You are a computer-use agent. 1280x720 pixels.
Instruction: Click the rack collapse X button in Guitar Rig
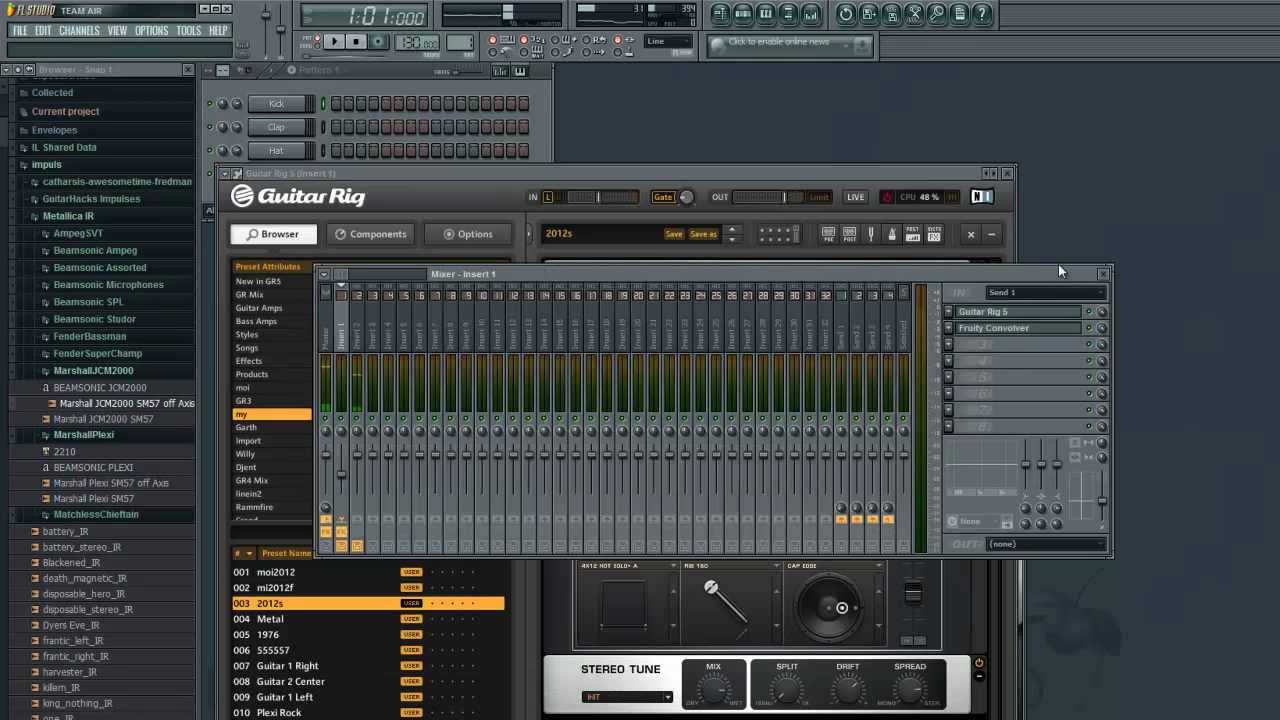970,234
